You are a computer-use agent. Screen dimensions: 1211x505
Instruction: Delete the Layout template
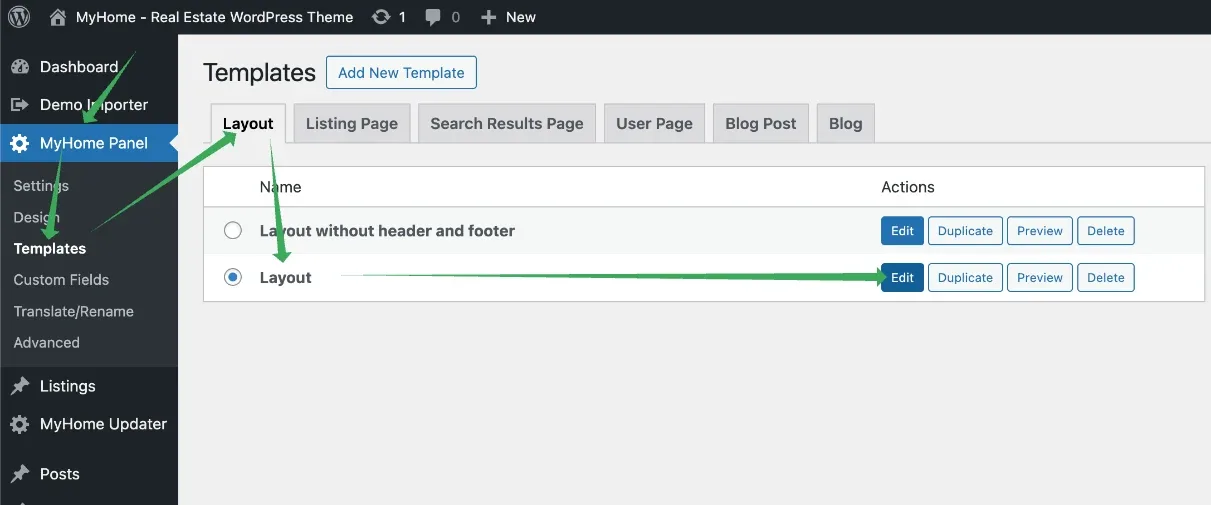pyautogui.click(x=1106, y=278)
